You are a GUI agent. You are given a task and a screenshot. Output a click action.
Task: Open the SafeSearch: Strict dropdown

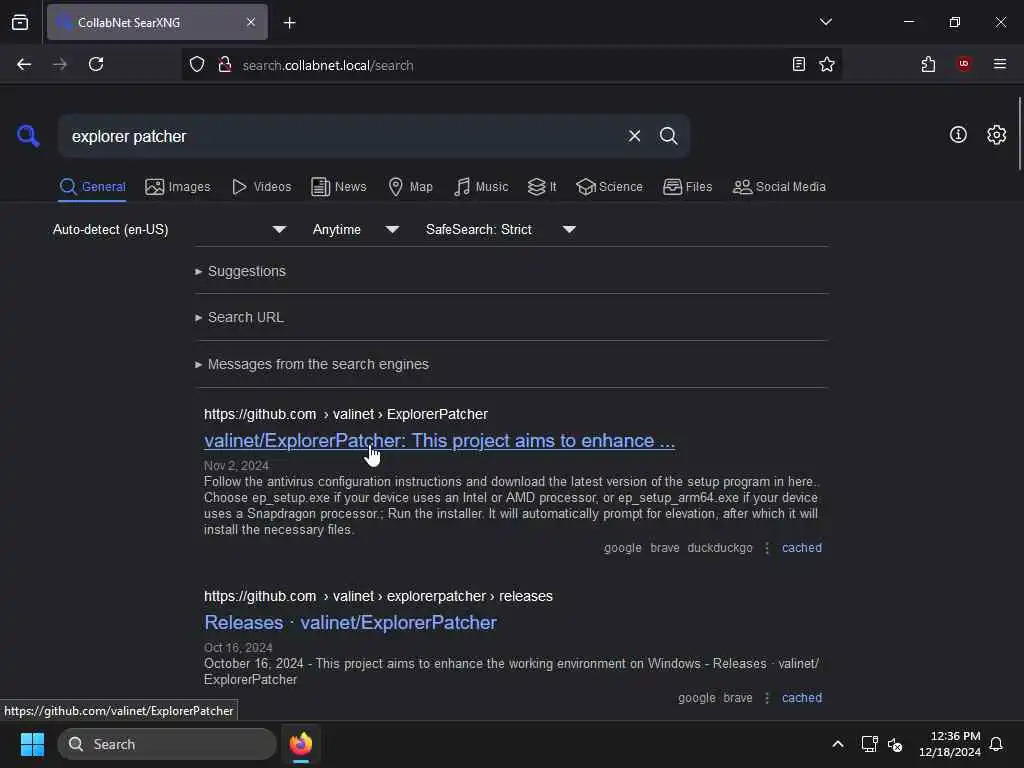point(500,229)
